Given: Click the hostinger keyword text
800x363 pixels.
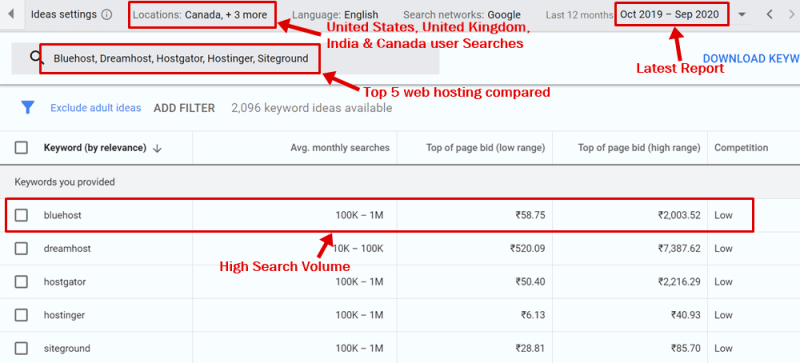Looking at the screenshot, I should pyautogui.click(x=64, y=315).
